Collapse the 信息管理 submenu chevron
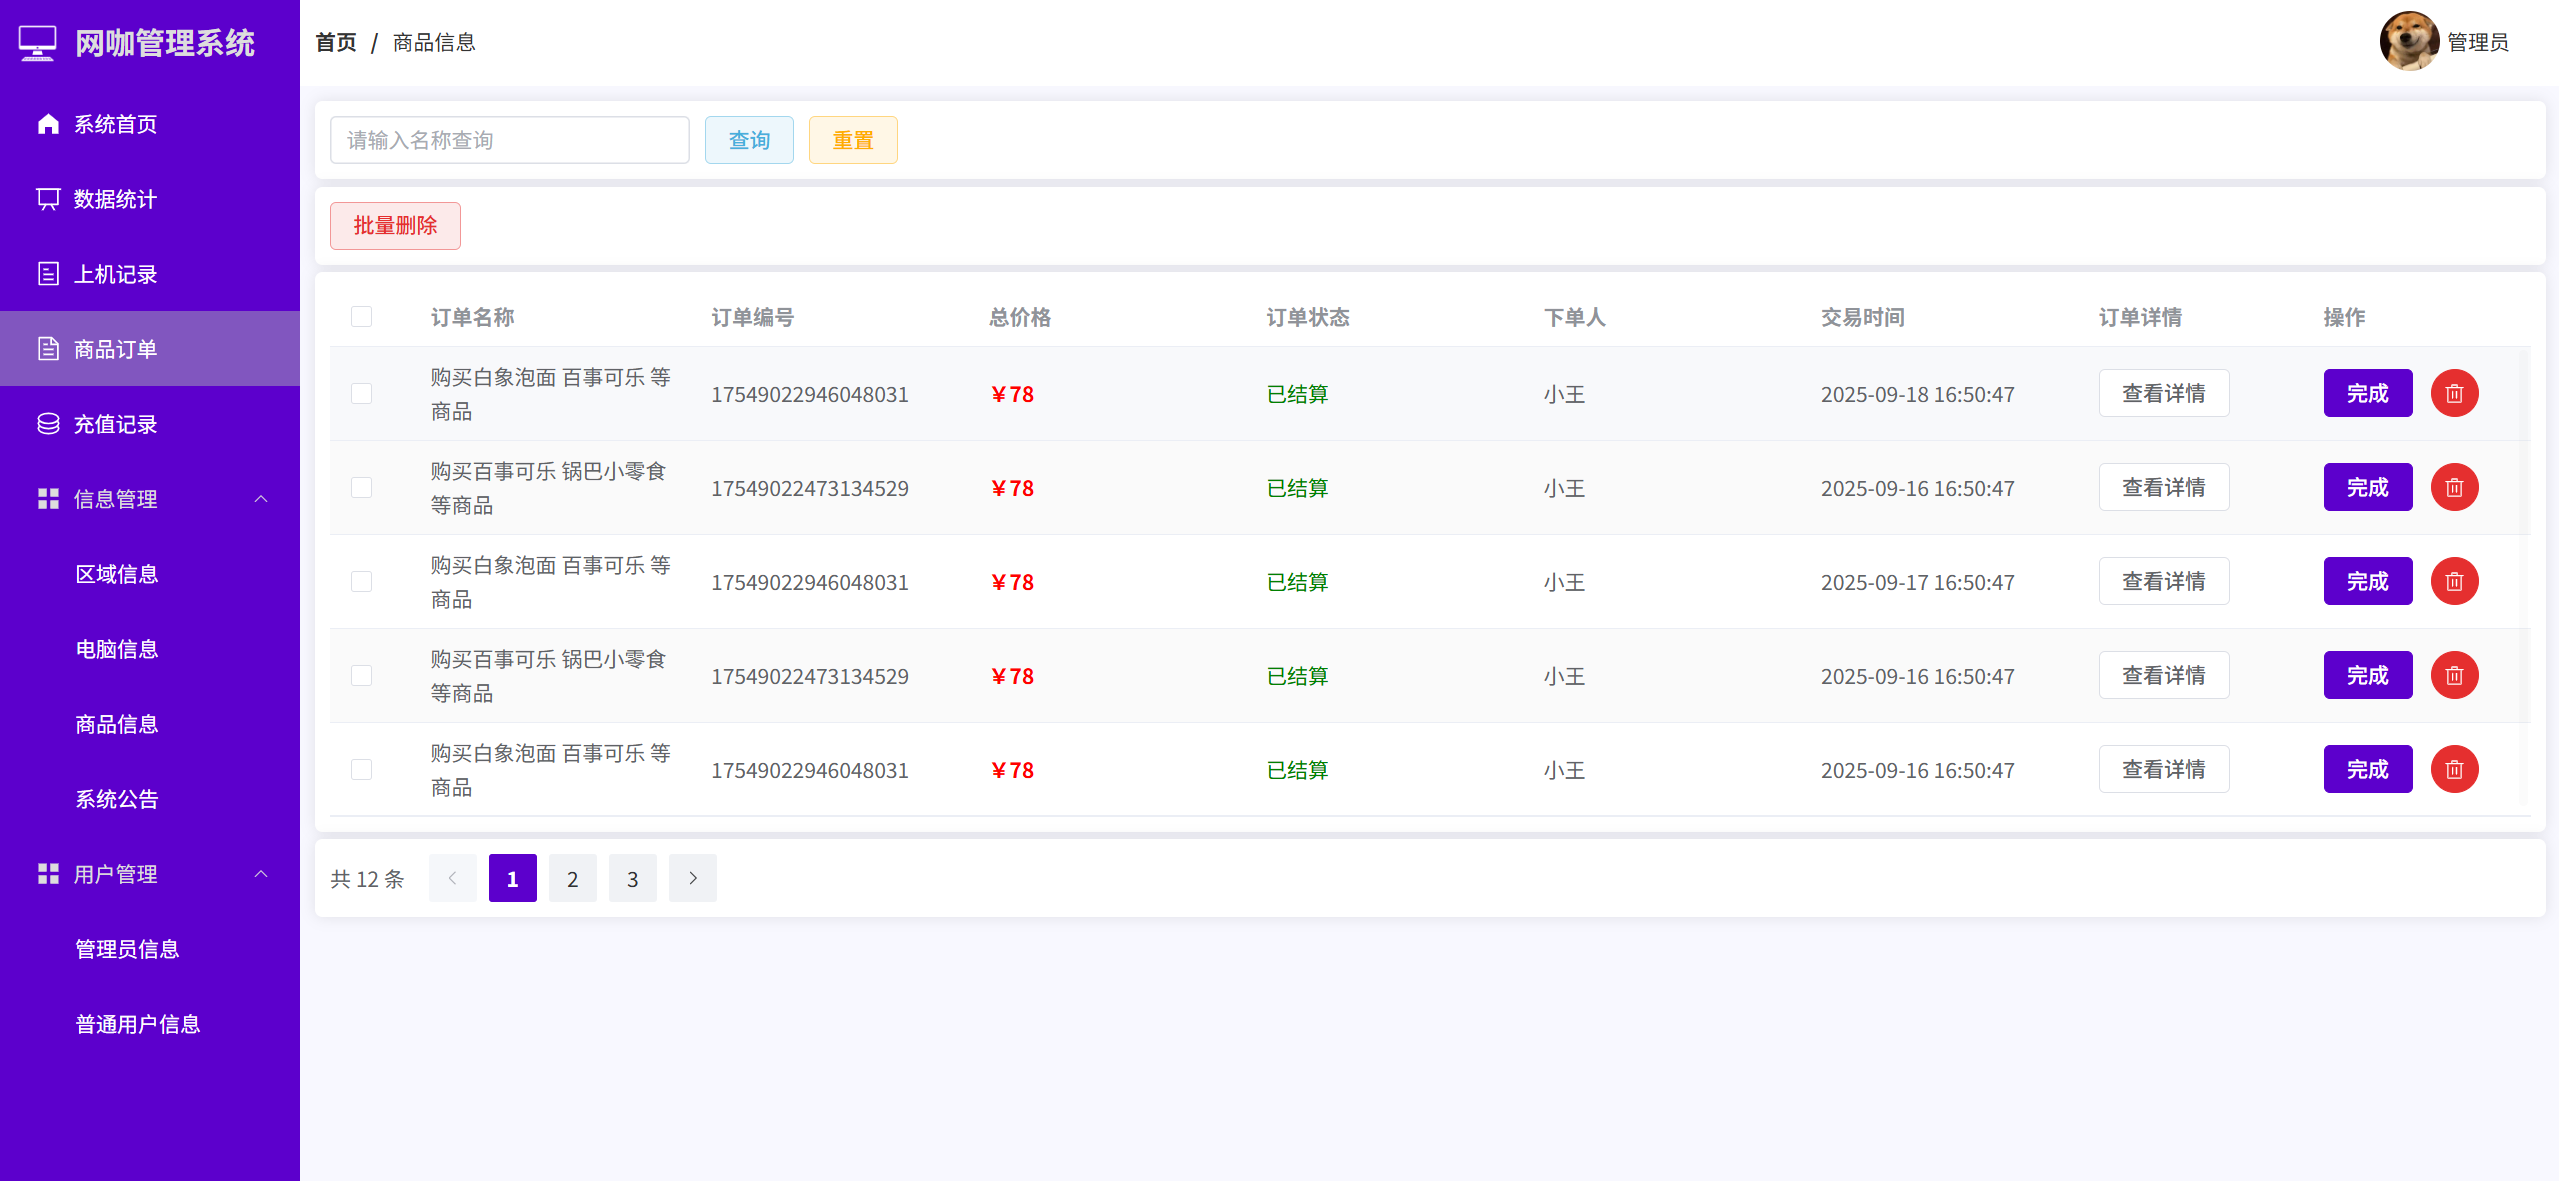This screenshot has height=1181, width=2559. pyautogui.click(x=261, y=499)
